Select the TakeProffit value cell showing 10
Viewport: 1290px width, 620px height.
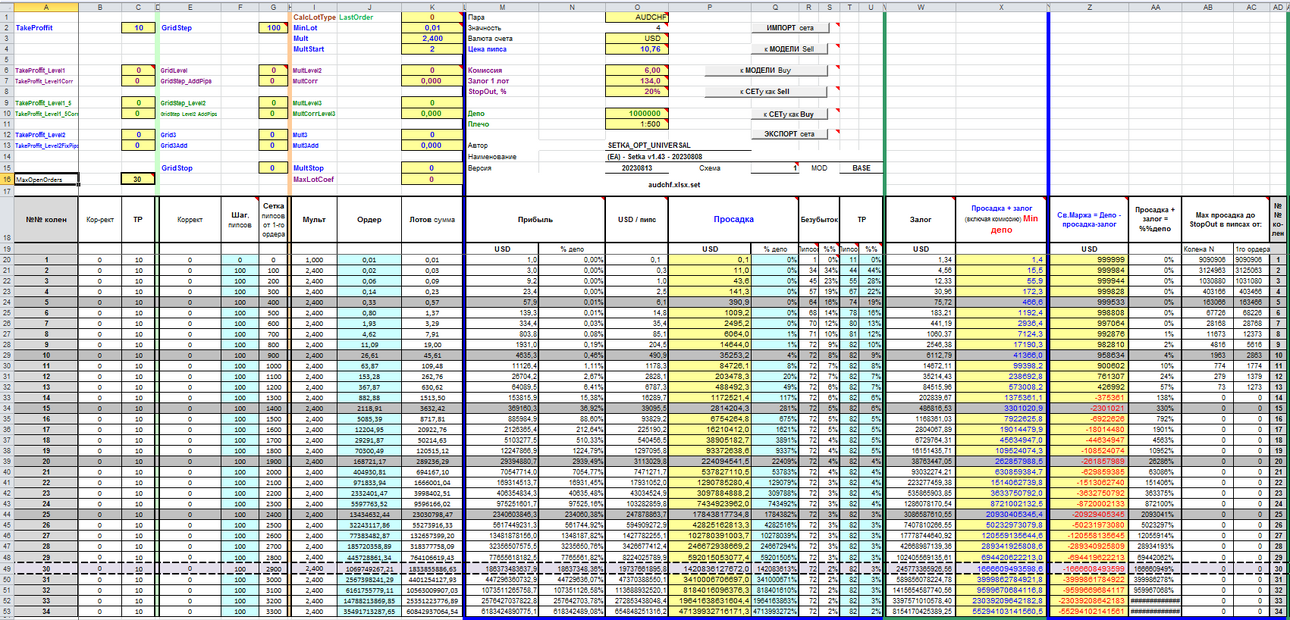(x=137, y=28)
